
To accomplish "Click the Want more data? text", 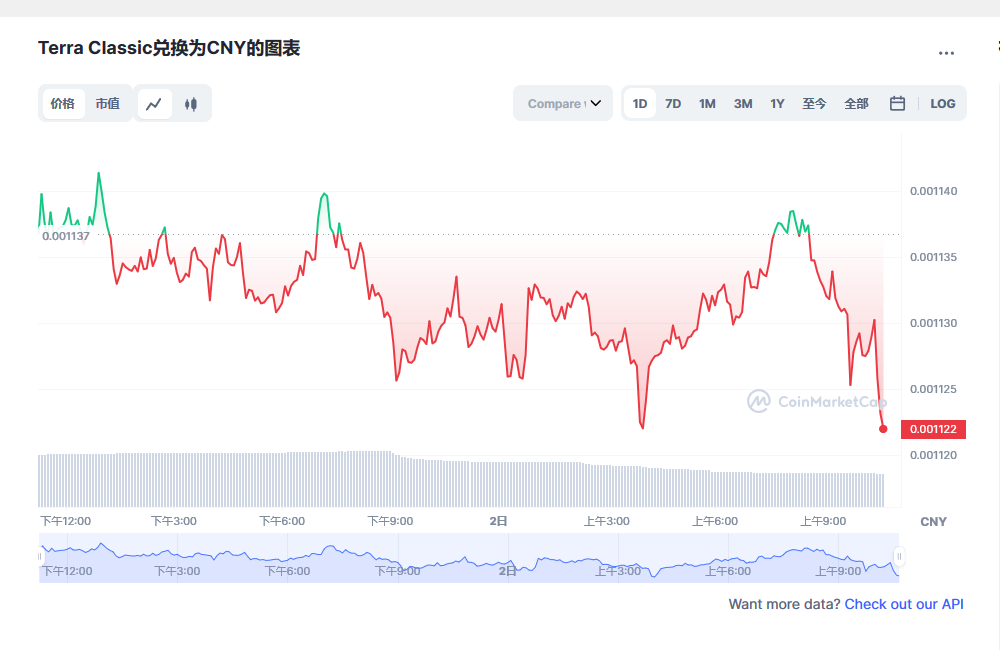I will (784, 604).
